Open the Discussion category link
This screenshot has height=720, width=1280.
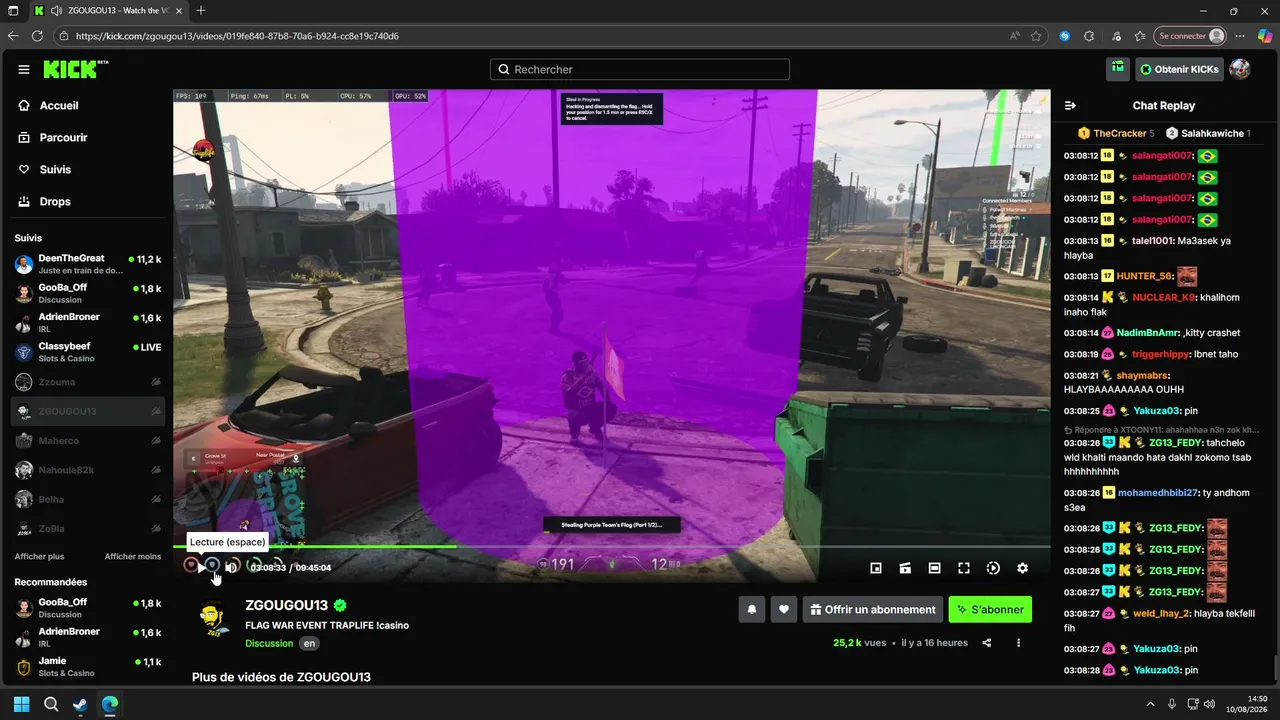click(270, 643)
